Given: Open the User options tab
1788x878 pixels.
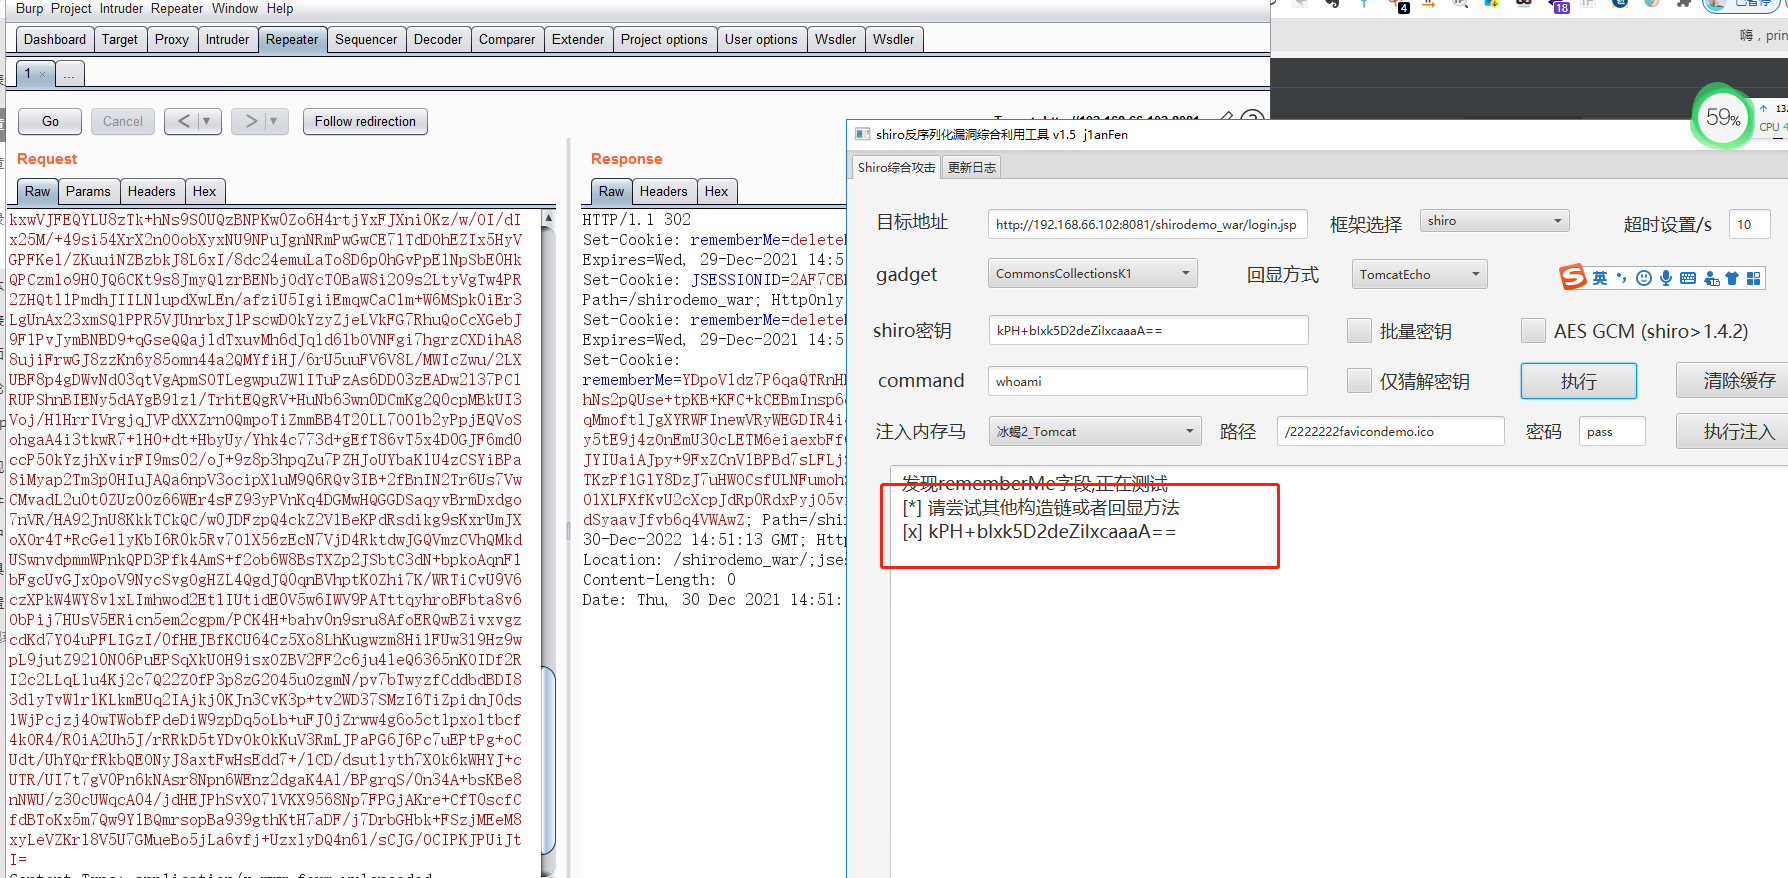Looking at the screenshot, I should coord(761,39).
